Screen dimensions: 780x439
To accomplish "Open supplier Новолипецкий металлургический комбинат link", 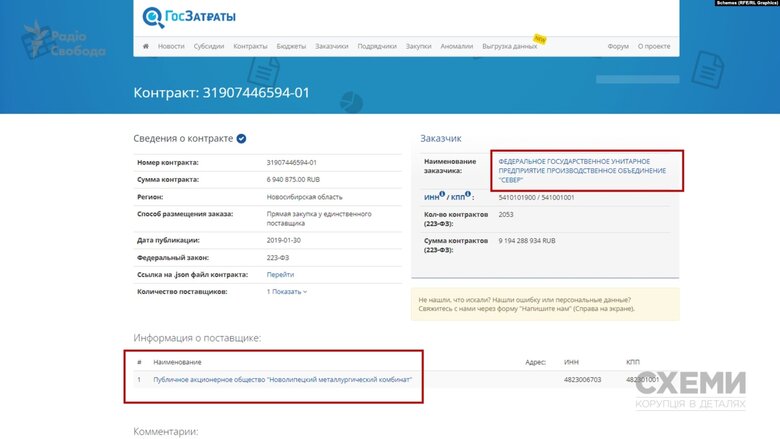I will [283, 379].
